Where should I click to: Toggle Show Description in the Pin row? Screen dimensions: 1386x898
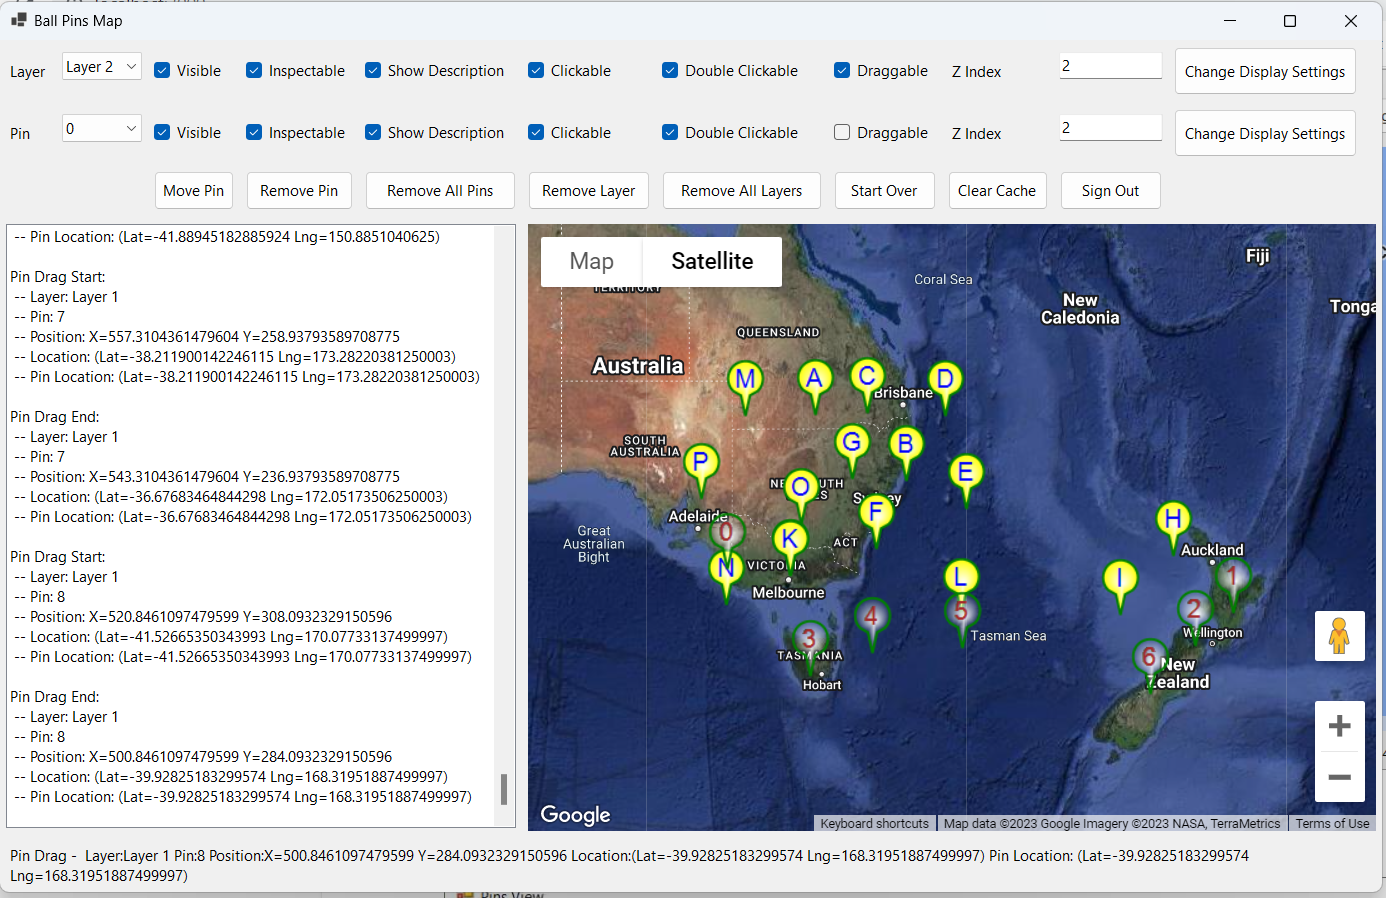coord(373,132)
